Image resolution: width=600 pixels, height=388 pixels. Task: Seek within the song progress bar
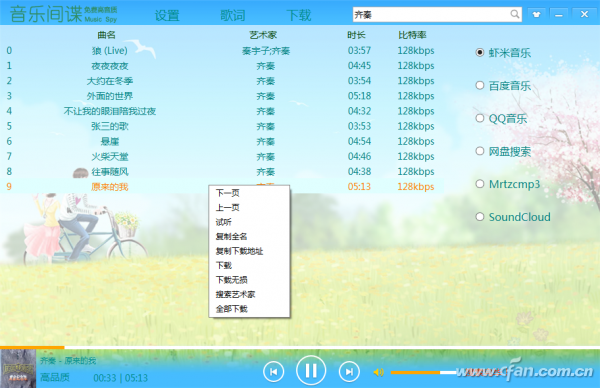(x=300, y=347)
